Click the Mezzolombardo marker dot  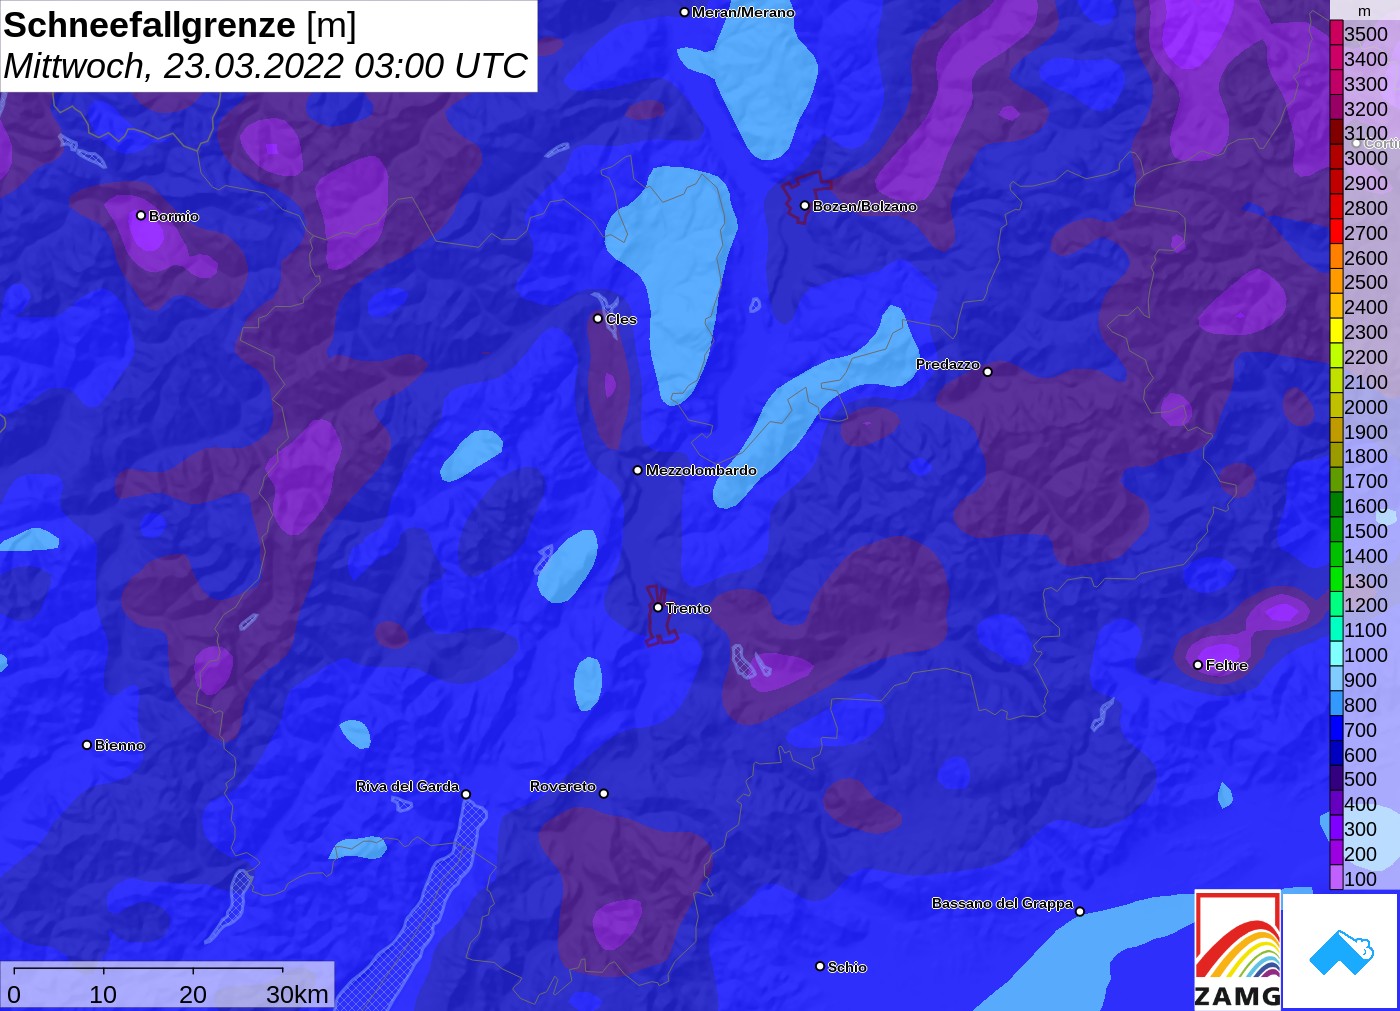[638, 470]
